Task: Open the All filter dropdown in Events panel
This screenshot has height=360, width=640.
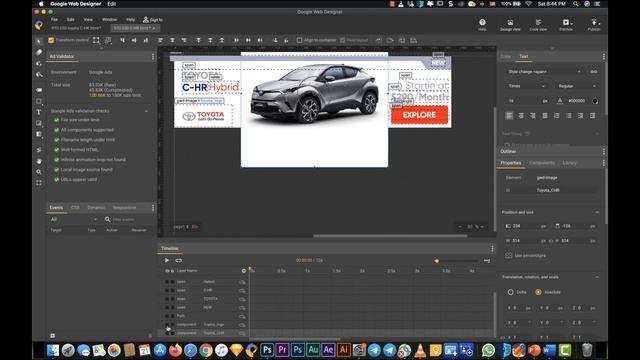Action: (x=73, y=219)
